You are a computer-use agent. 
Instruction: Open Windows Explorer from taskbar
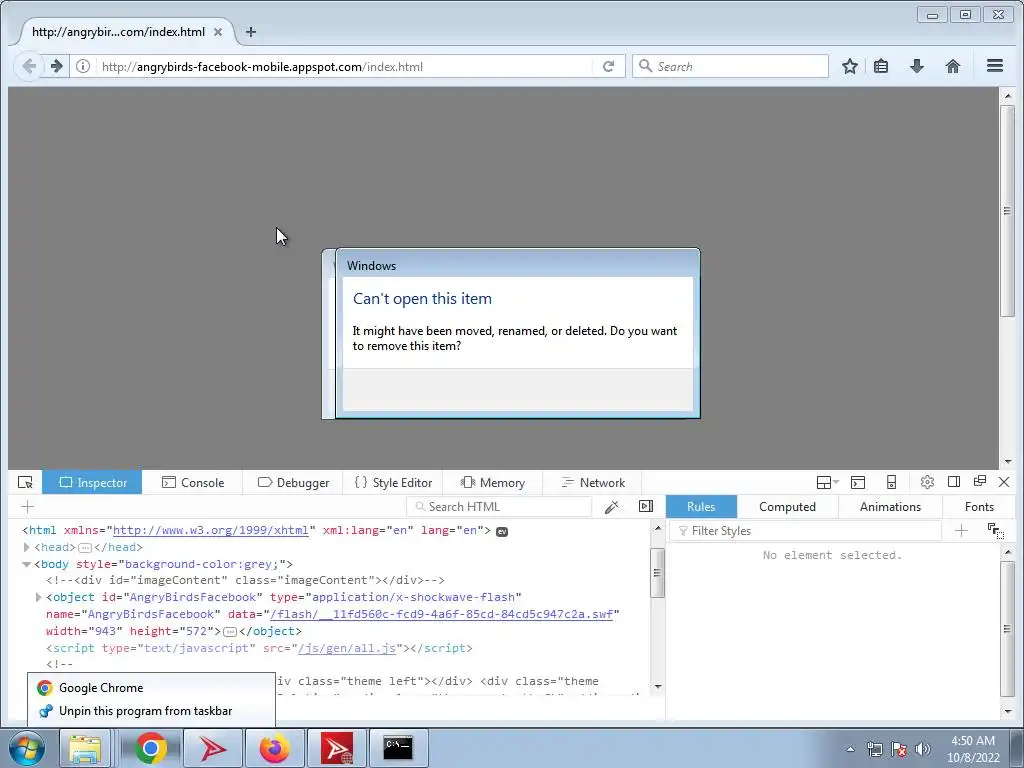coord(86,748)
